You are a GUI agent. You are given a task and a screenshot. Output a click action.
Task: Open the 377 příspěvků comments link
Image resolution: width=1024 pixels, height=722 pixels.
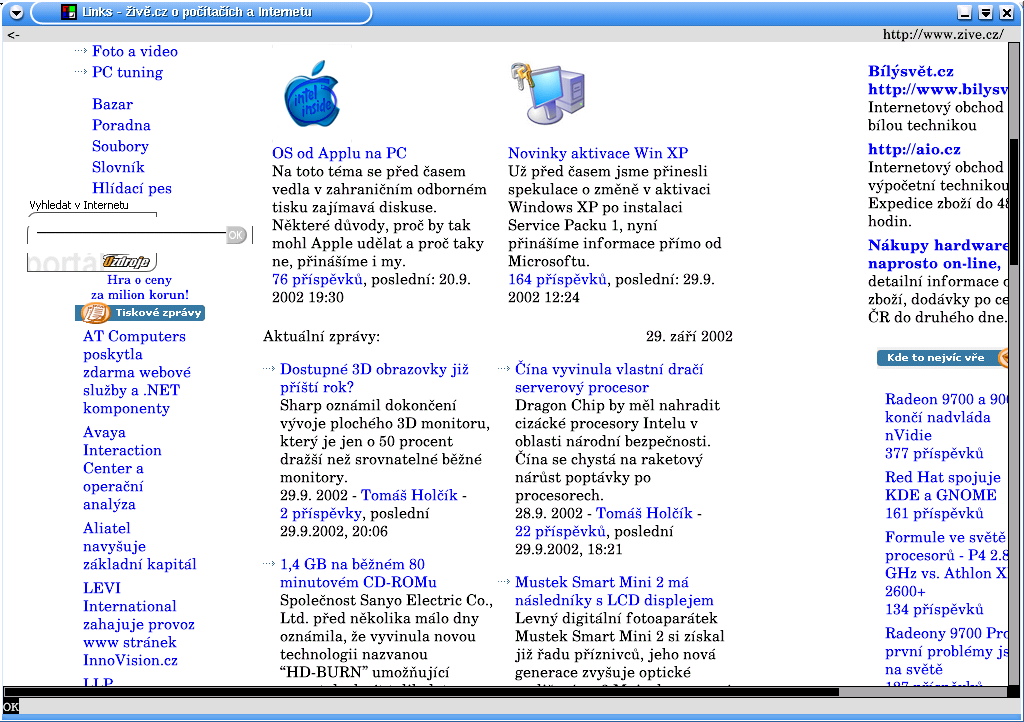[934, 454]
